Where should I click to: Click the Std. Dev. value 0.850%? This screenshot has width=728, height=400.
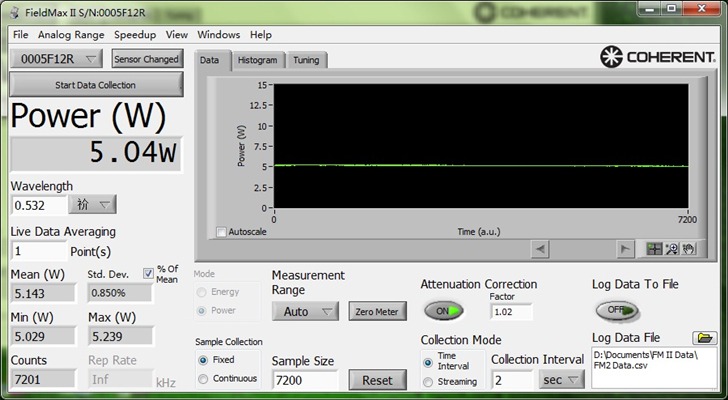[120, 293]
